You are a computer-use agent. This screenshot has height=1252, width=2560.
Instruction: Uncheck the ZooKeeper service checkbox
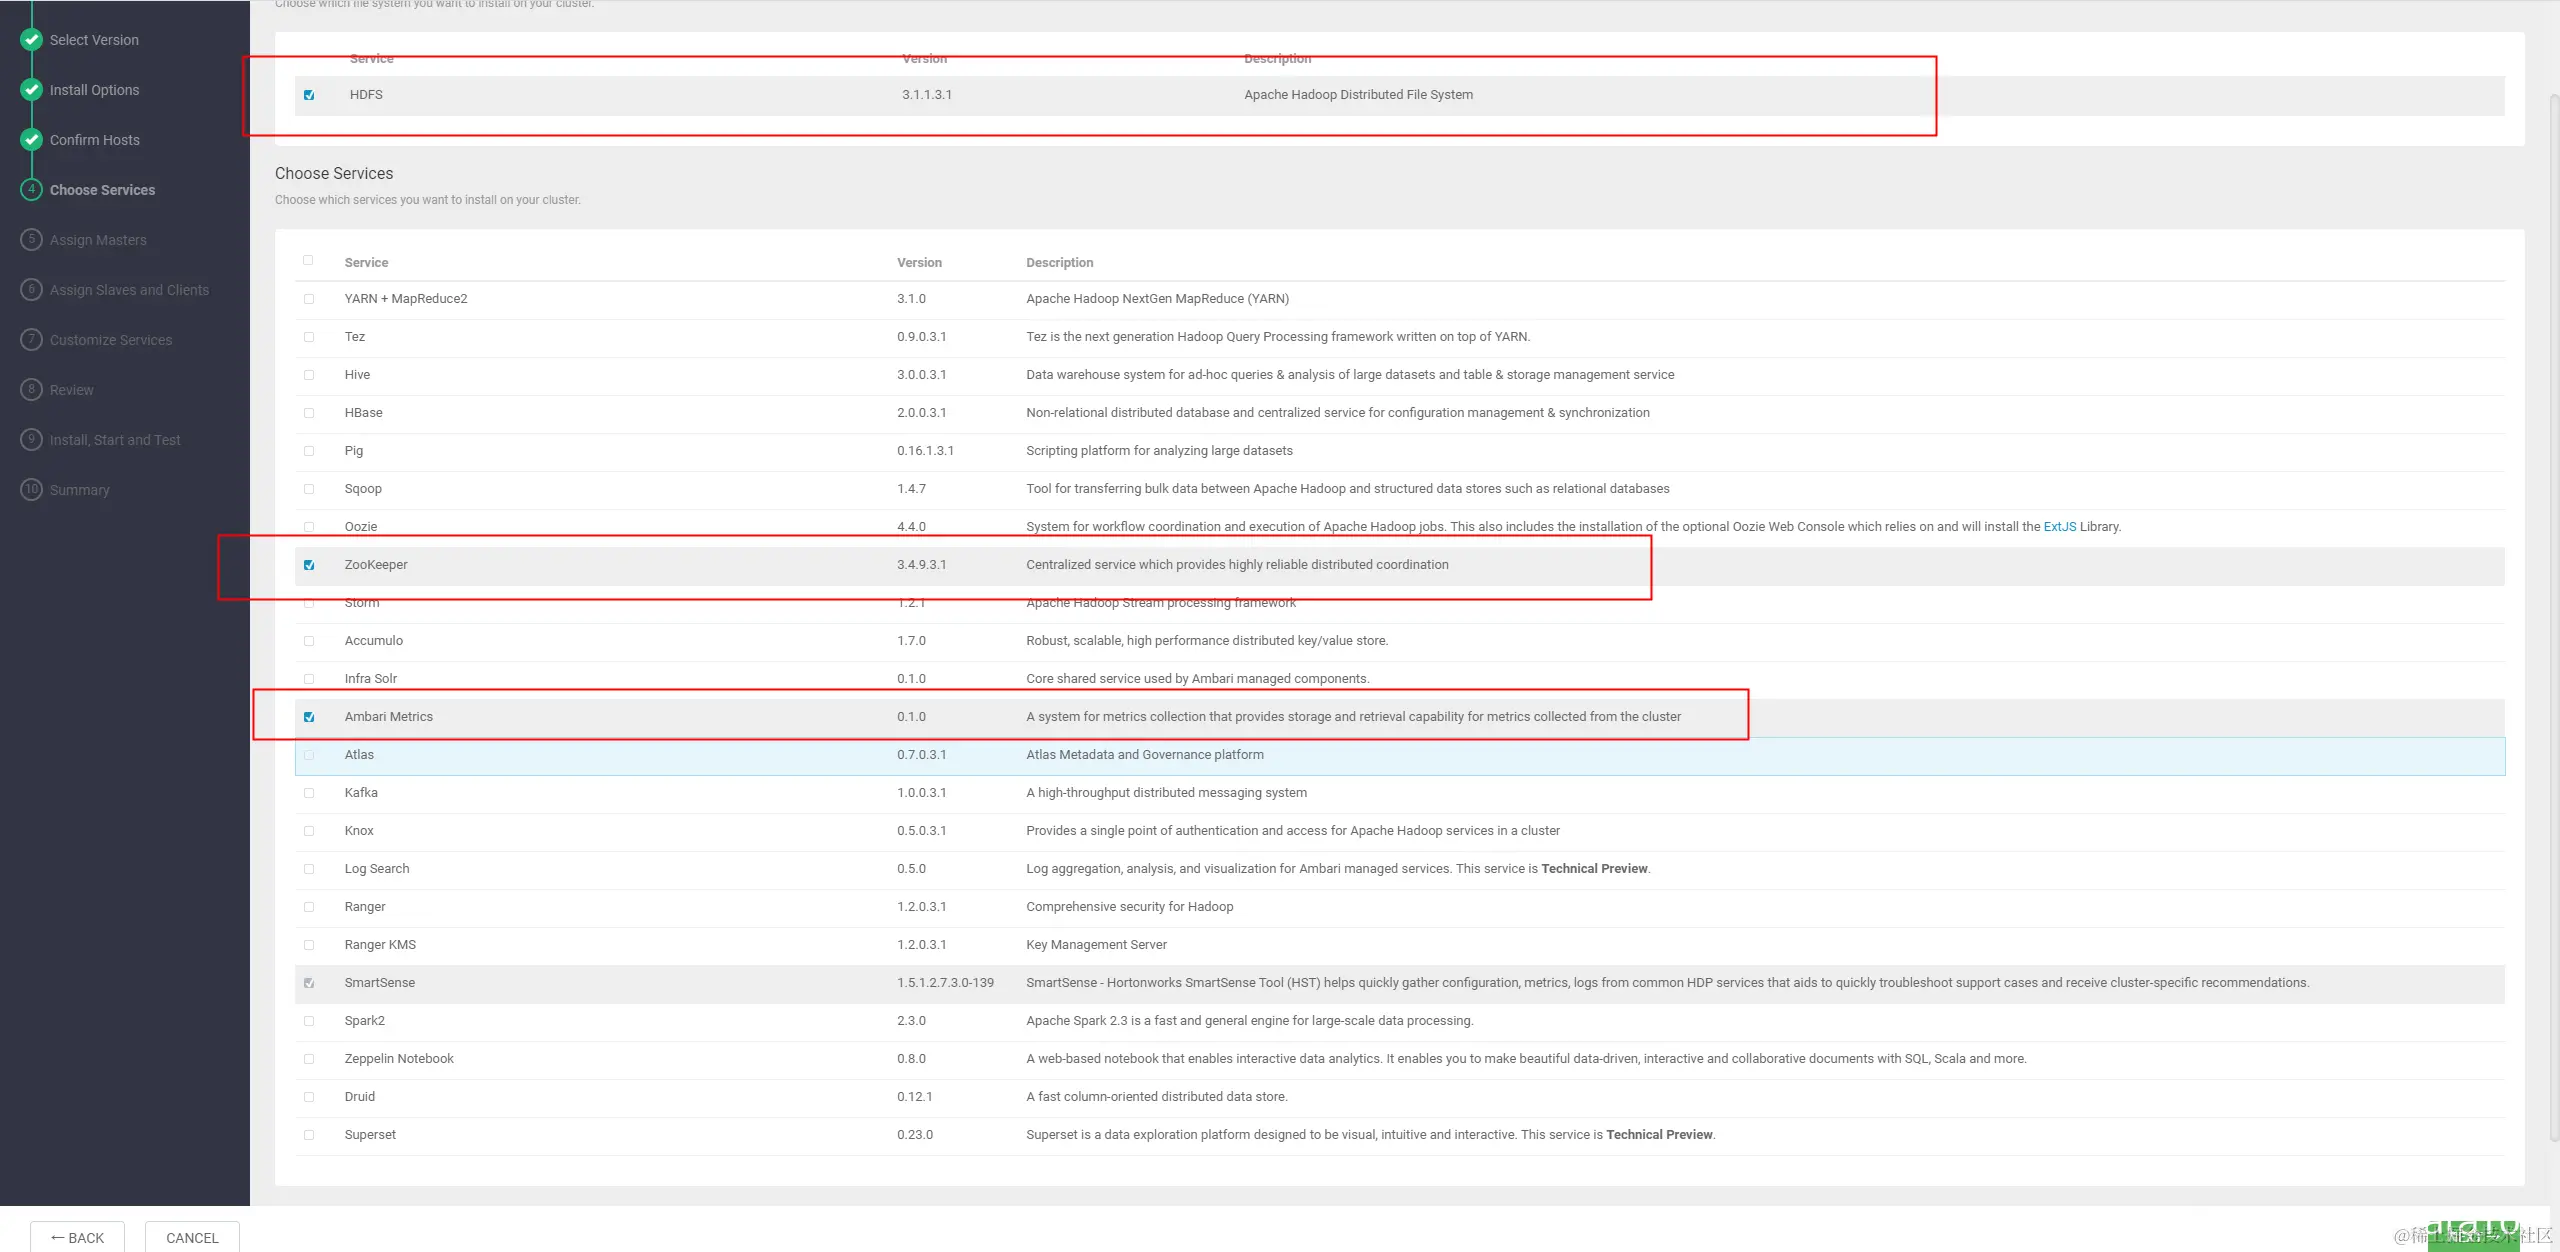pyautogui.click(x=309, y=565)
